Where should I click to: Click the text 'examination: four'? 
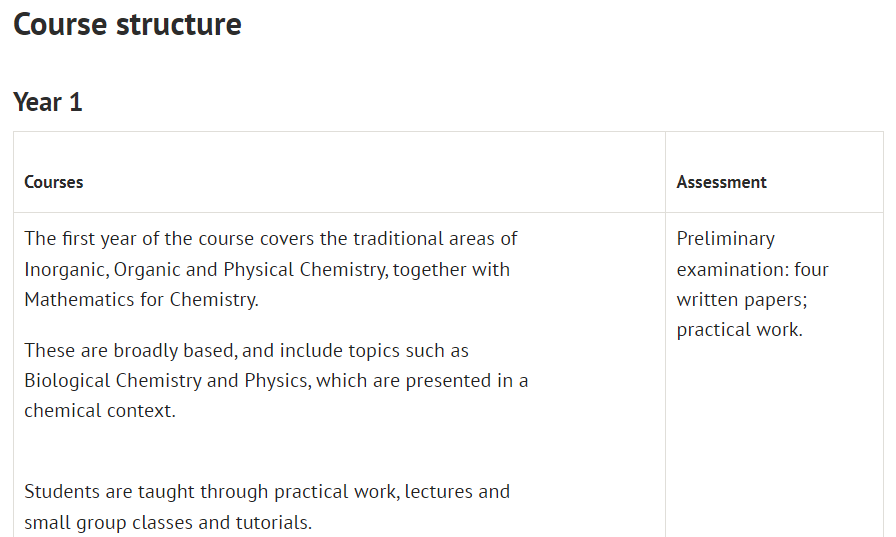point(753,269)
